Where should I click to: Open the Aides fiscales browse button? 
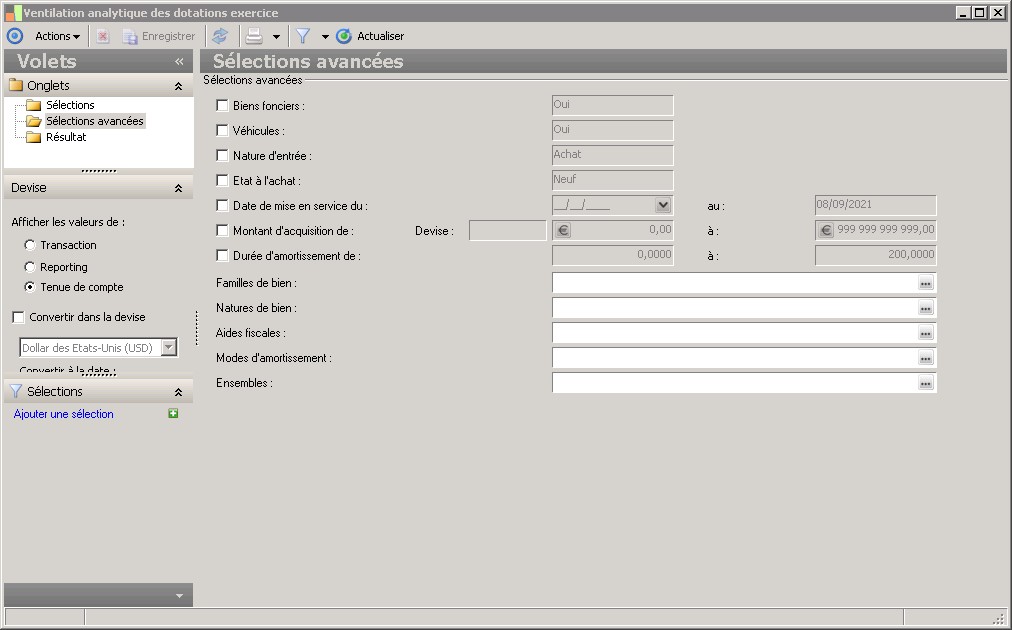coord(926,334)
